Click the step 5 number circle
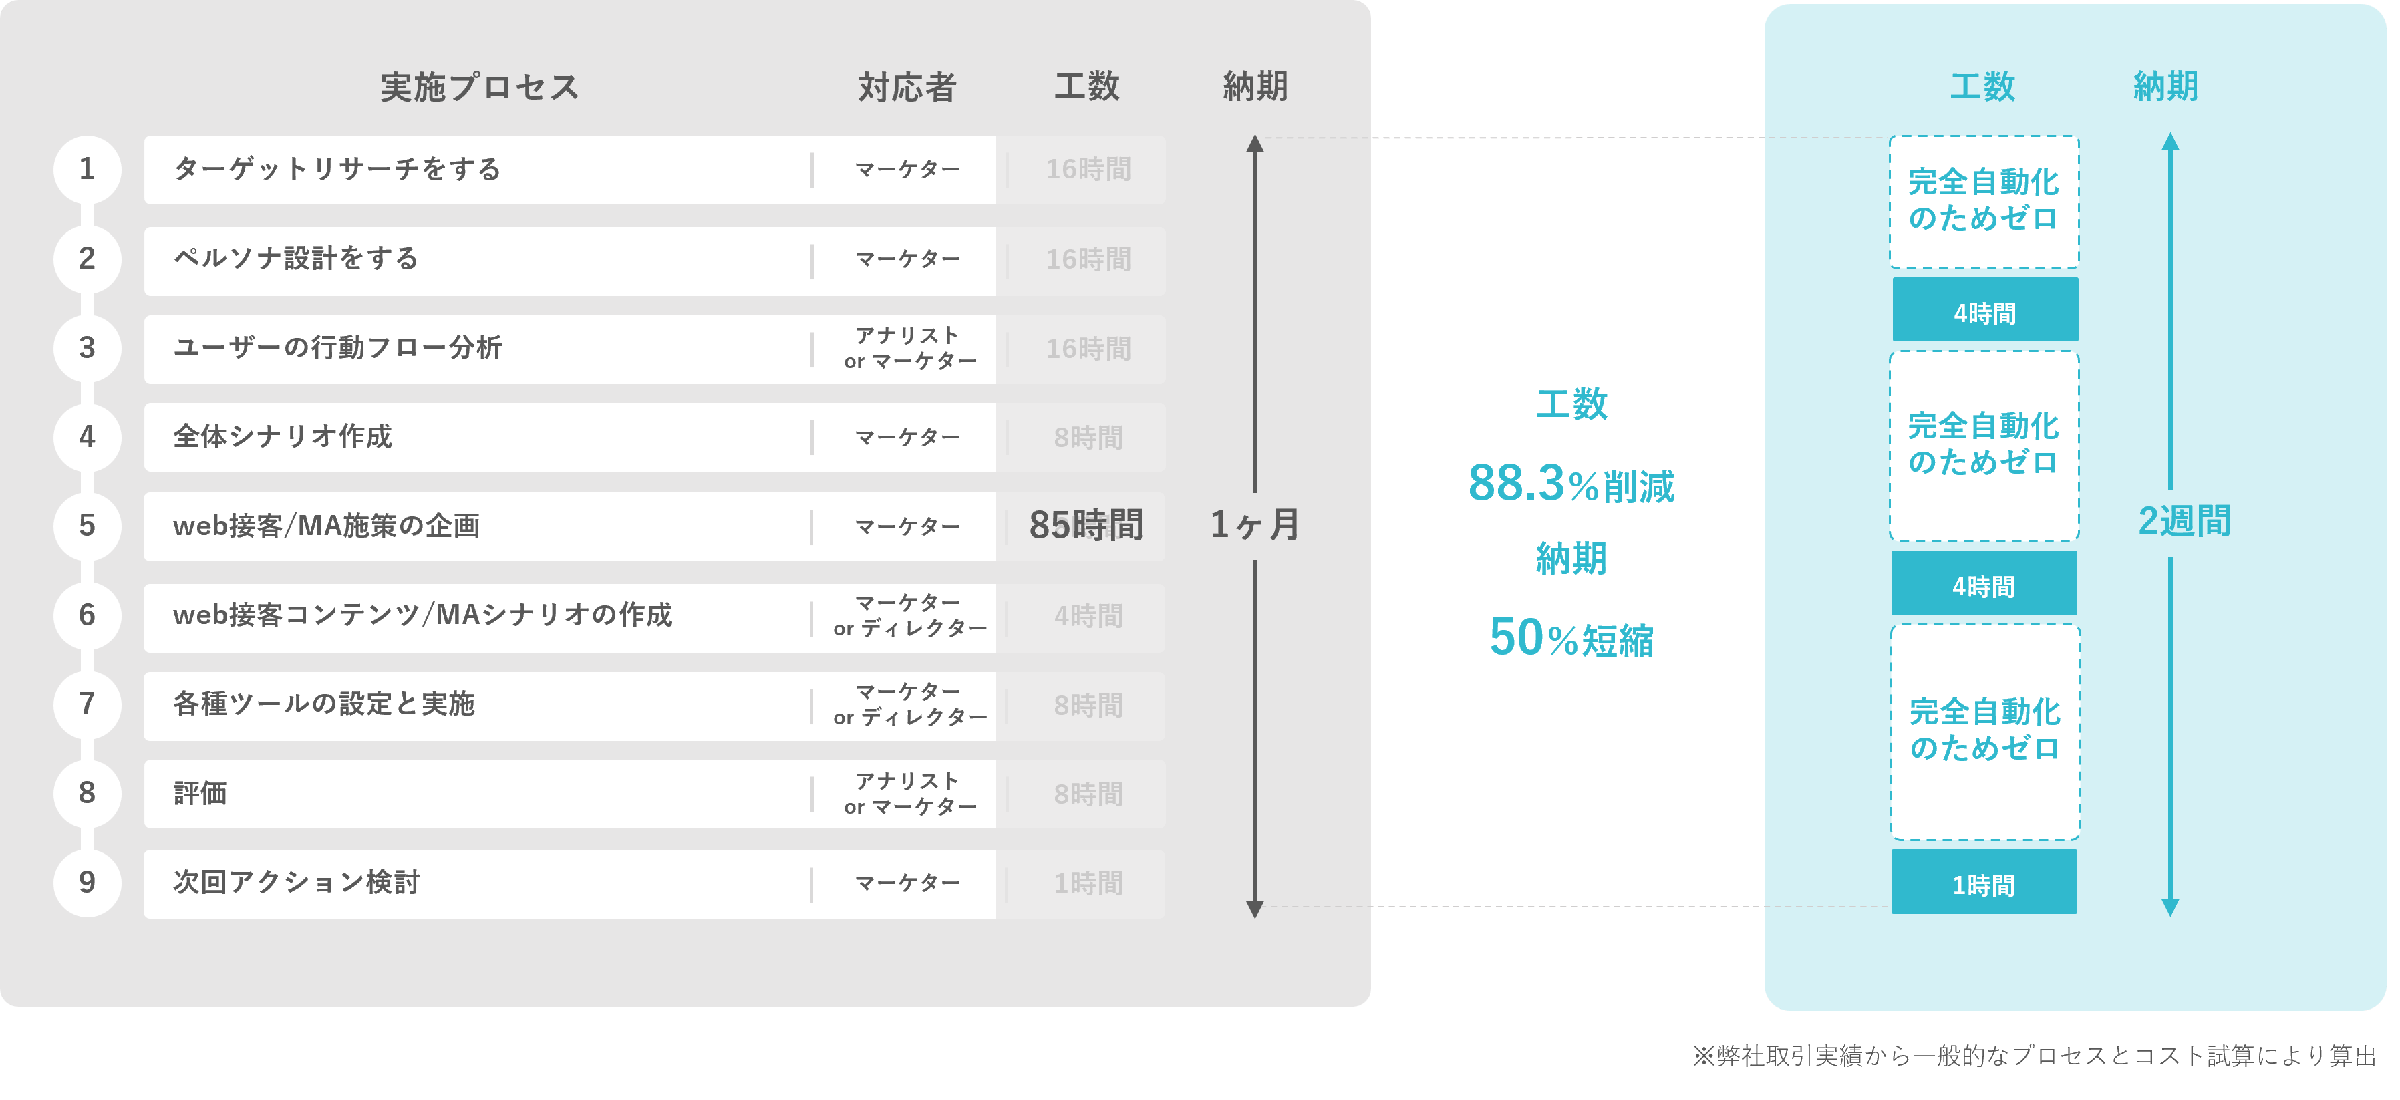 87,526
